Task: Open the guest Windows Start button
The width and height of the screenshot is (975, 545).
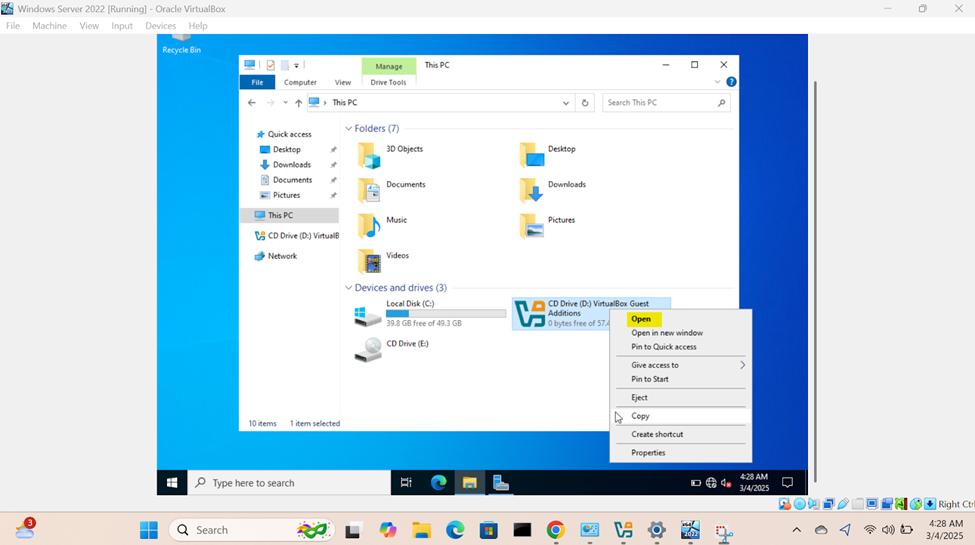Action: (x=172, y=483)
